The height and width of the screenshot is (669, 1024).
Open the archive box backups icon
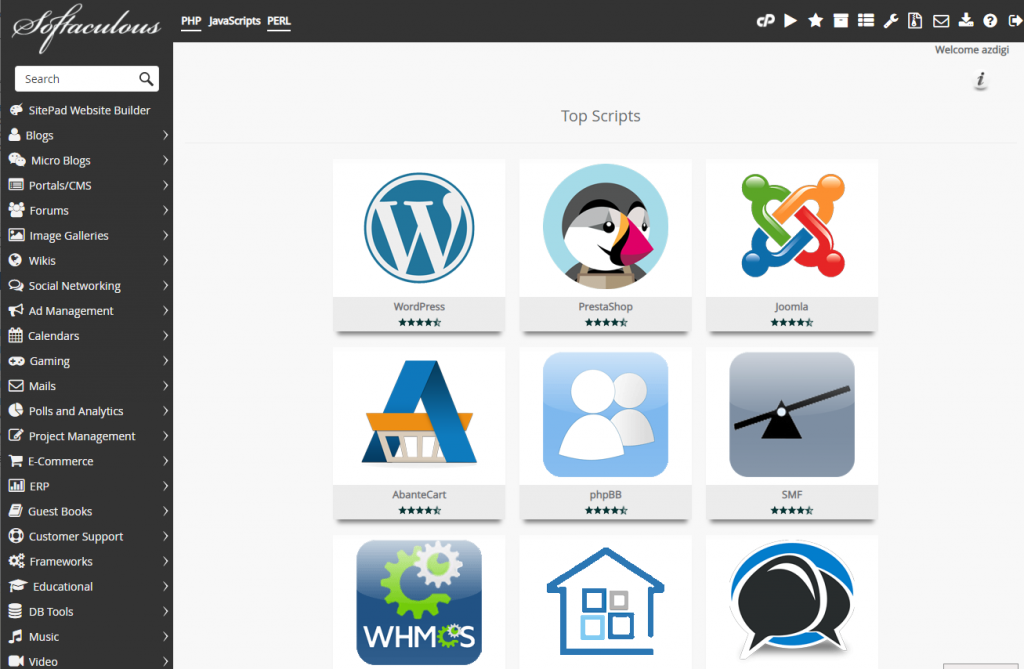840,21
